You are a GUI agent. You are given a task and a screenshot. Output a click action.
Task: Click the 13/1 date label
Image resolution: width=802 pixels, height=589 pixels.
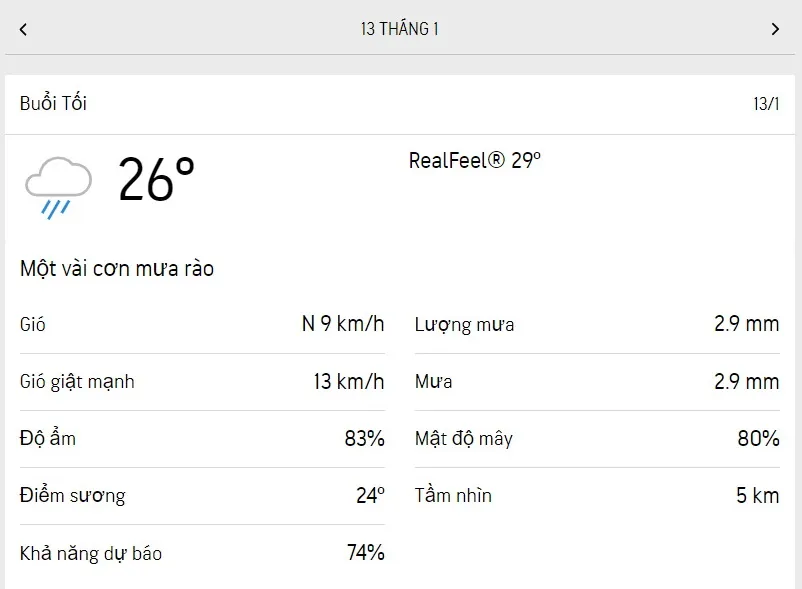coord(764,103)
